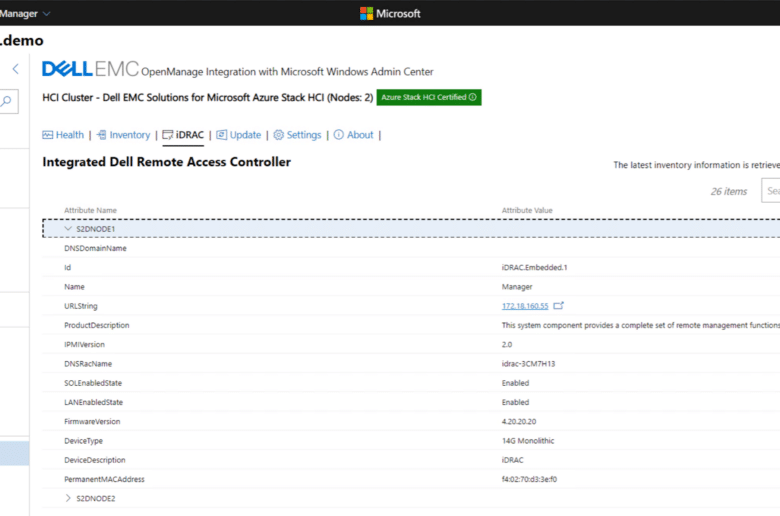780x516 pixels.
Task: Click the Settings gear icon
Action: point(279,135)
